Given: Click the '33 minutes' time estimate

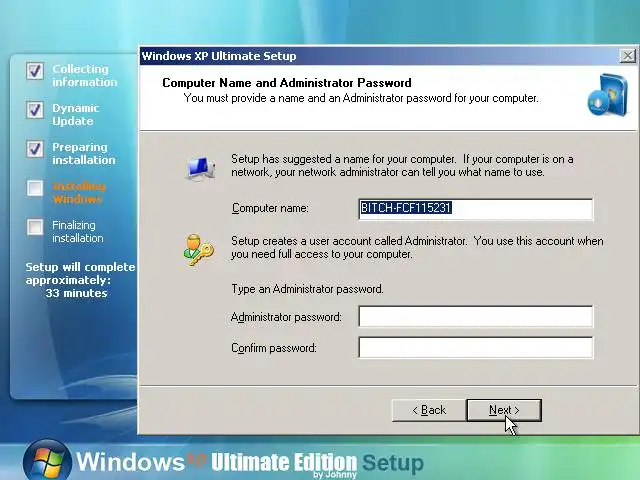Looking at the screenshot, I should (76, 293).
